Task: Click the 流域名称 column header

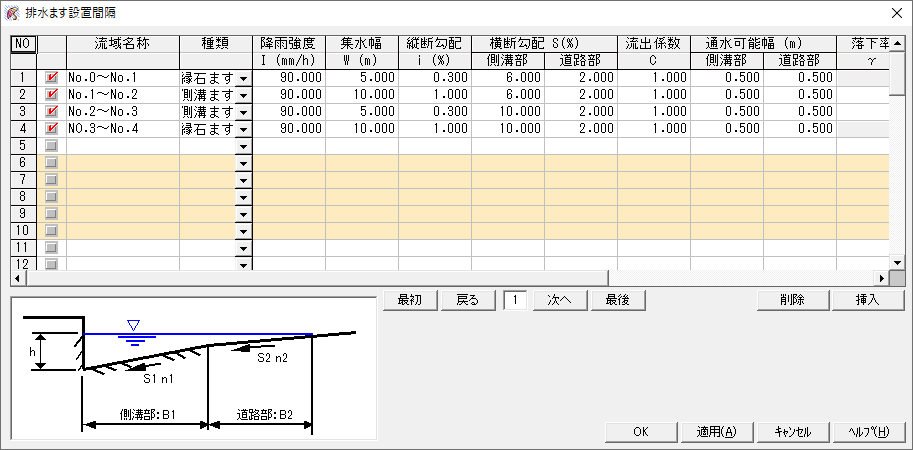Action: [123, 44]
